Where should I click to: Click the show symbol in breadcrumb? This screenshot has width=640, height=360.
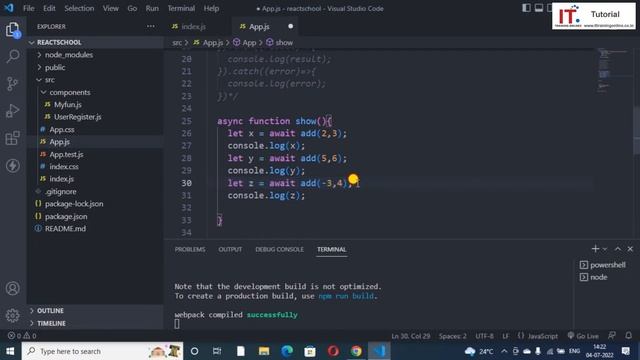[x=280, y=42]
